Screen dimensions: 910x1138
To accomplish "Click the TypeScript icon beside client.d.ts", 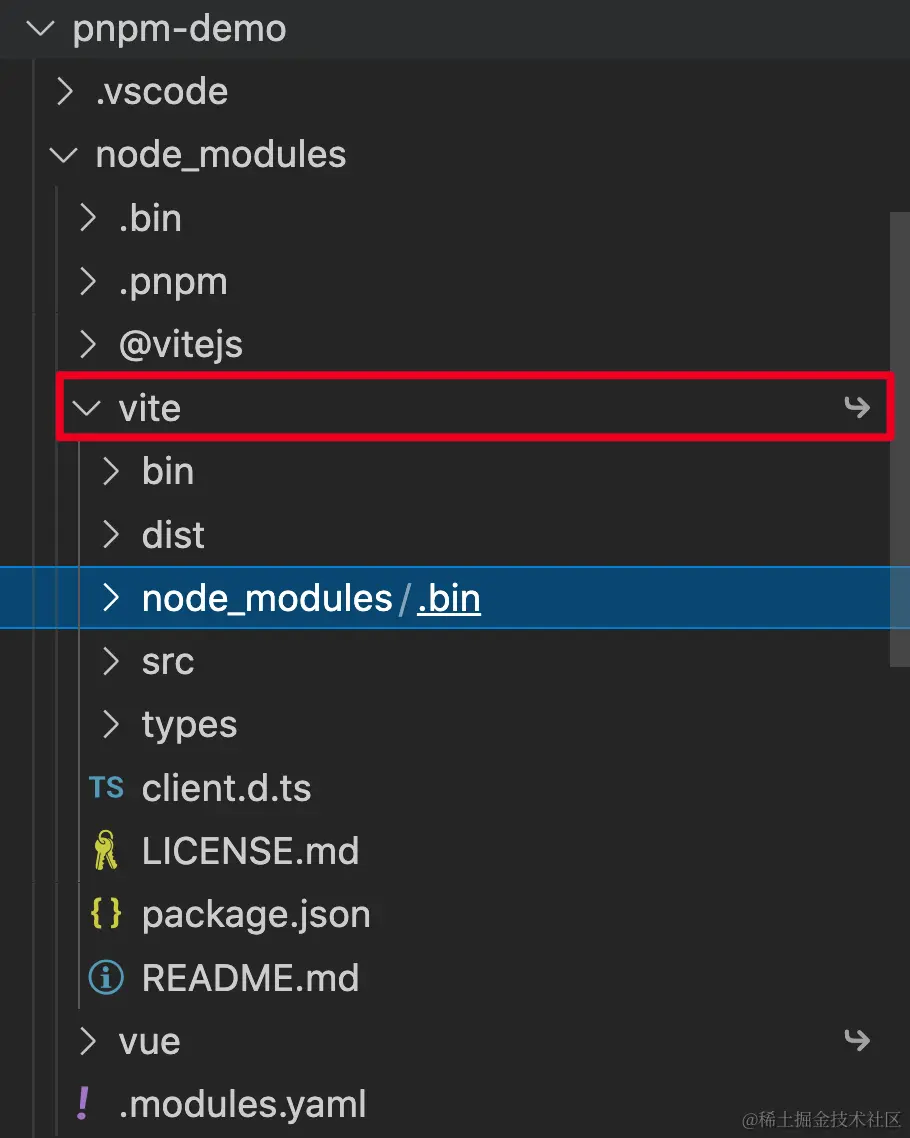I will (x=106, y=788).
